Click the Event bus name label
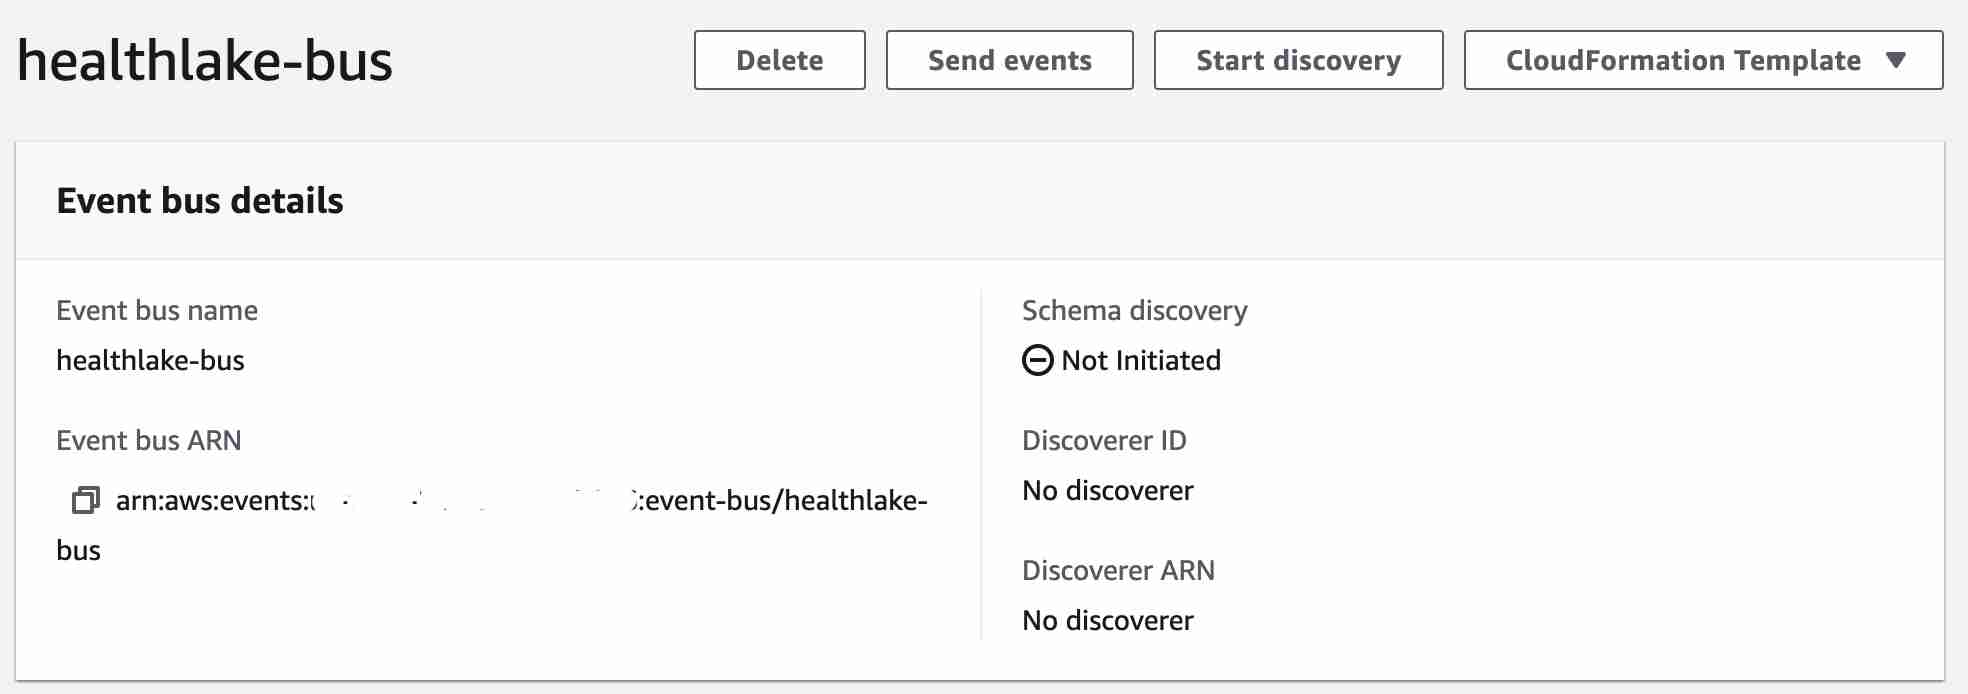 tap(157, 311)
